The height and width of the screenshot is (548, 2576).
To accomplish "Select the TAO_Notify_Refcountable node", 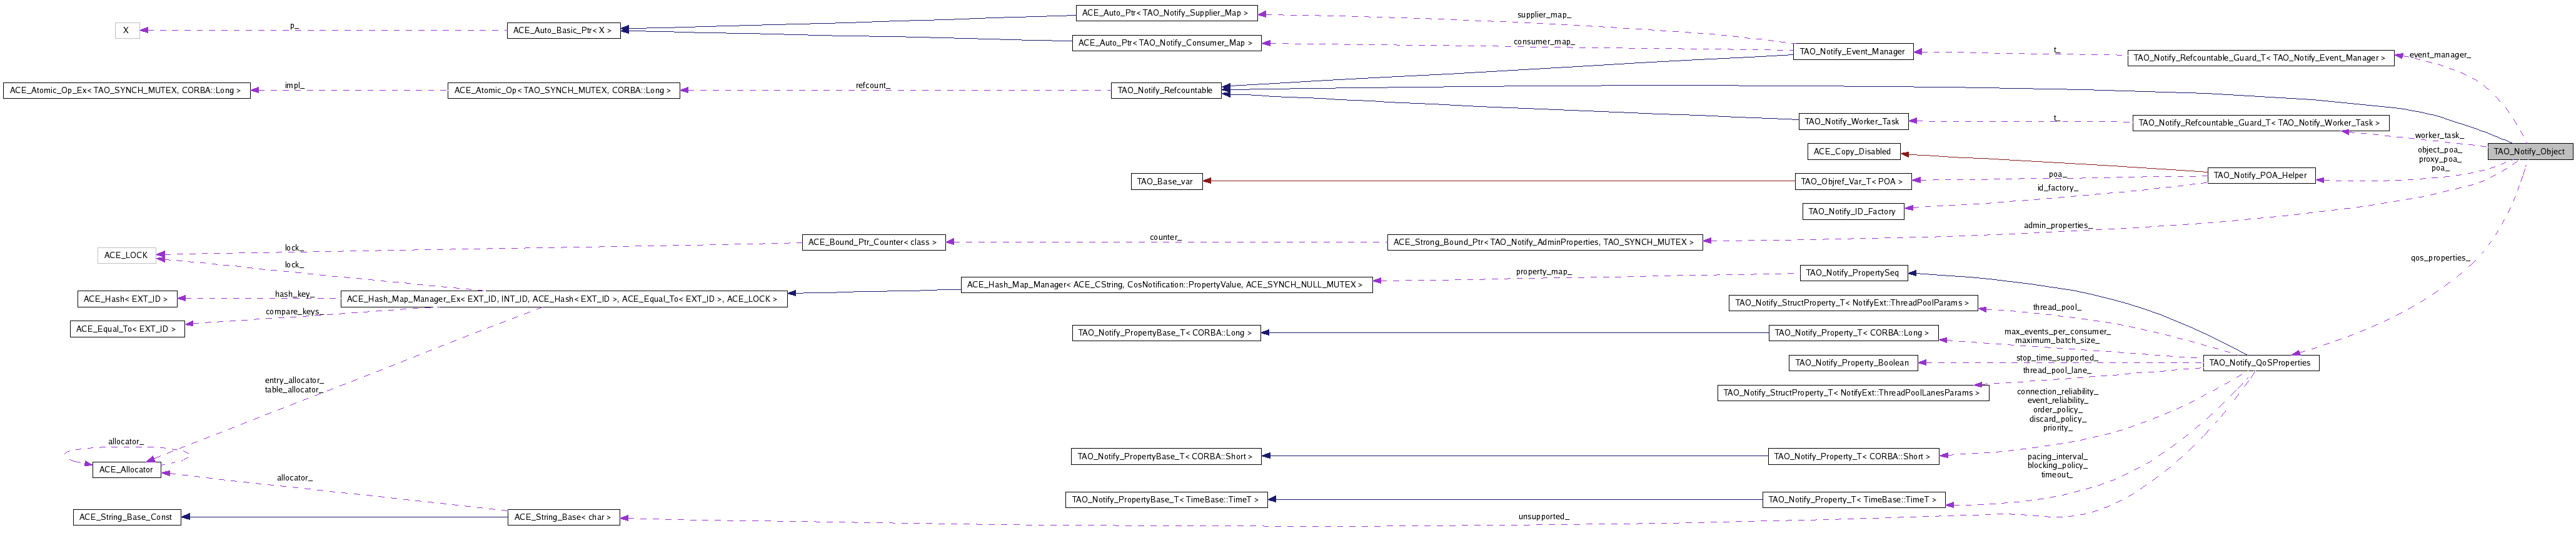I will pyautogui.click(x=1165, y=90).
